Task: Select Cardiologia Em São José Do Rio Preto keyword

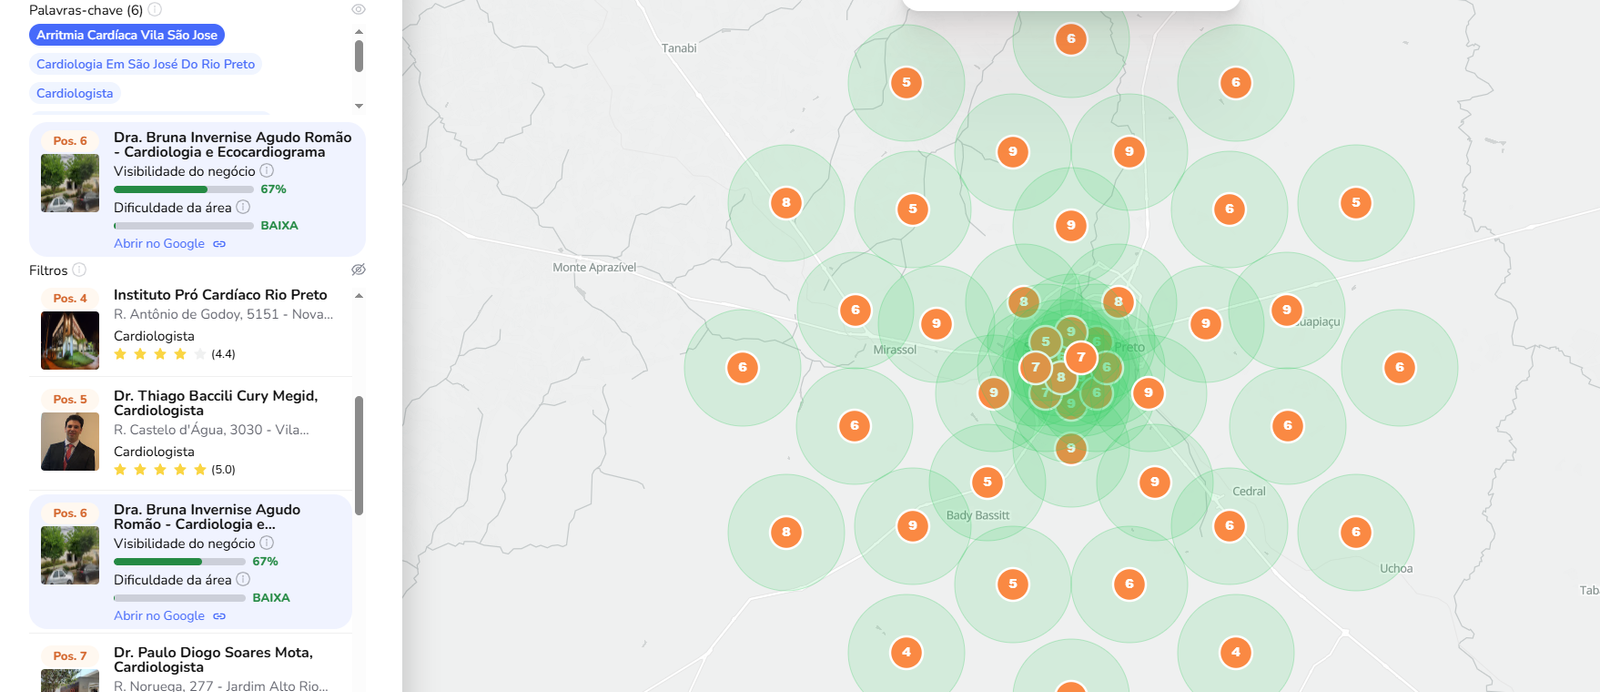Action: (x=146, y=64)
